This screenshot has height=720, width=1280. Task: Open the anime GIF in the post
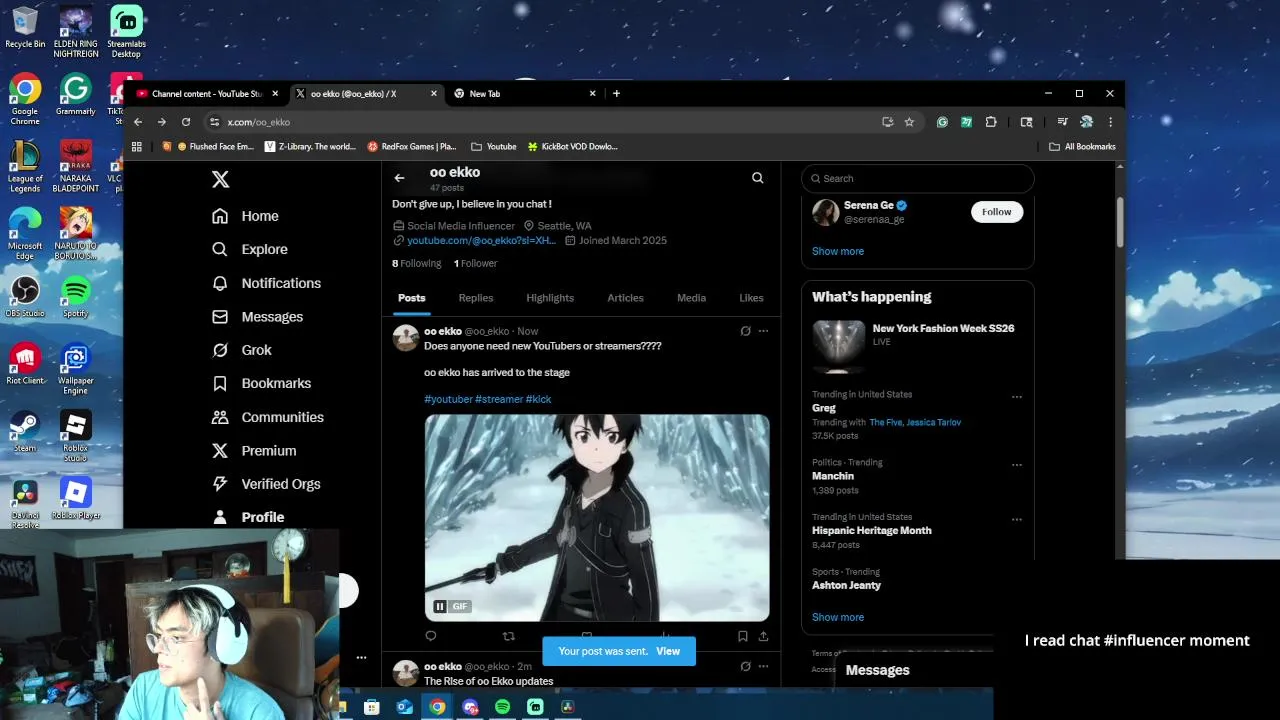pos(597,518)
